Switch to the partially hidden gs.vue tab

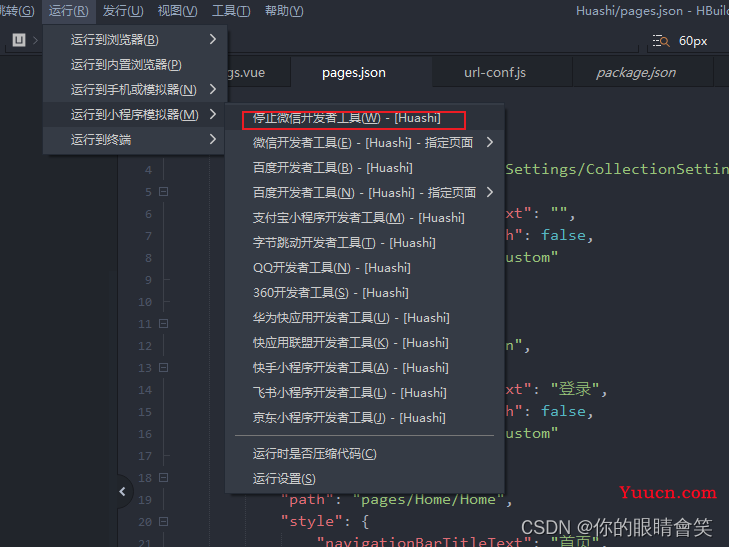(257, 72)
